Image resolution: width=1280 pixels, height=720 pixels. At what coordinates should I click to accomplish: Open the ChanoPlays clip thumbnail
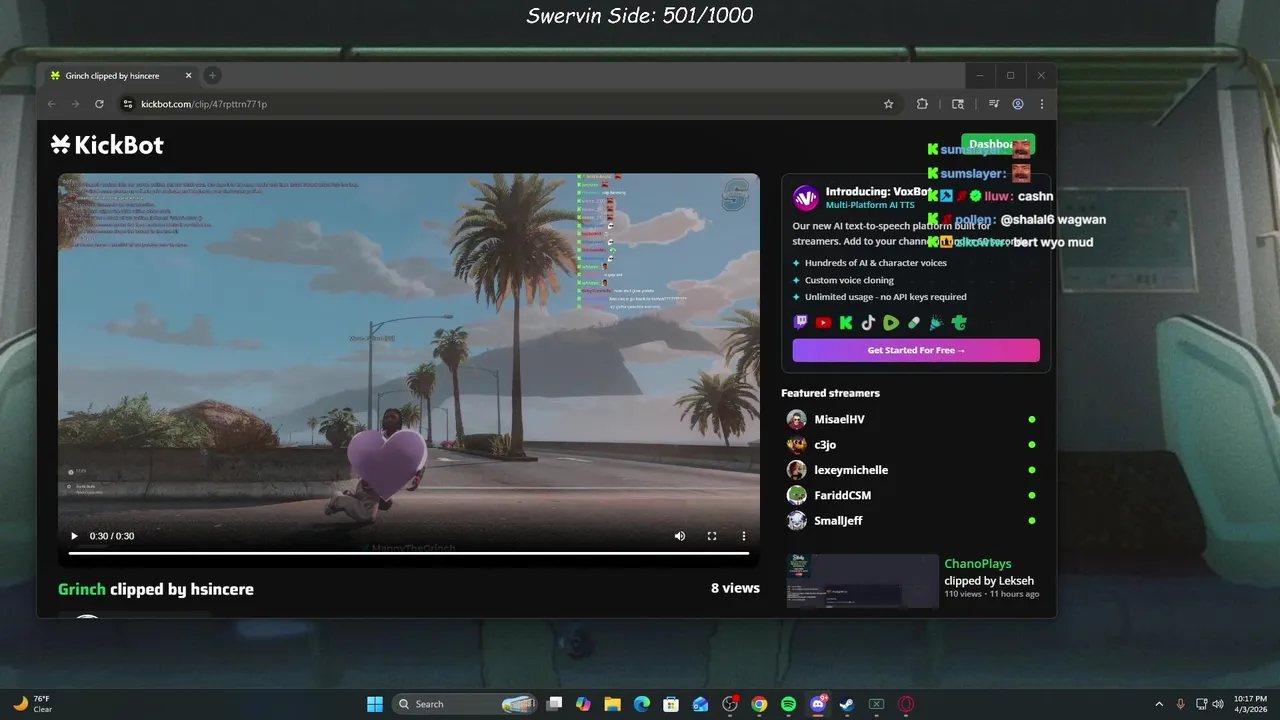[862, 581]
